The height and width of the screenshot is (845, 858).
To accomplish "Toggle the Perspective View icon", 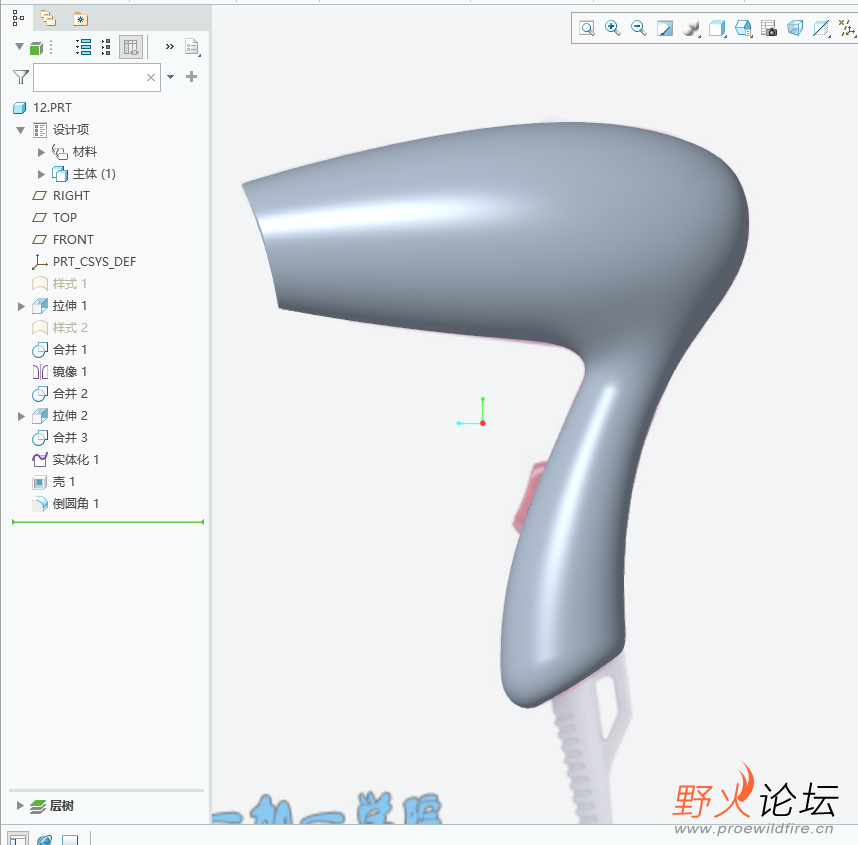I will coord(795,28).
